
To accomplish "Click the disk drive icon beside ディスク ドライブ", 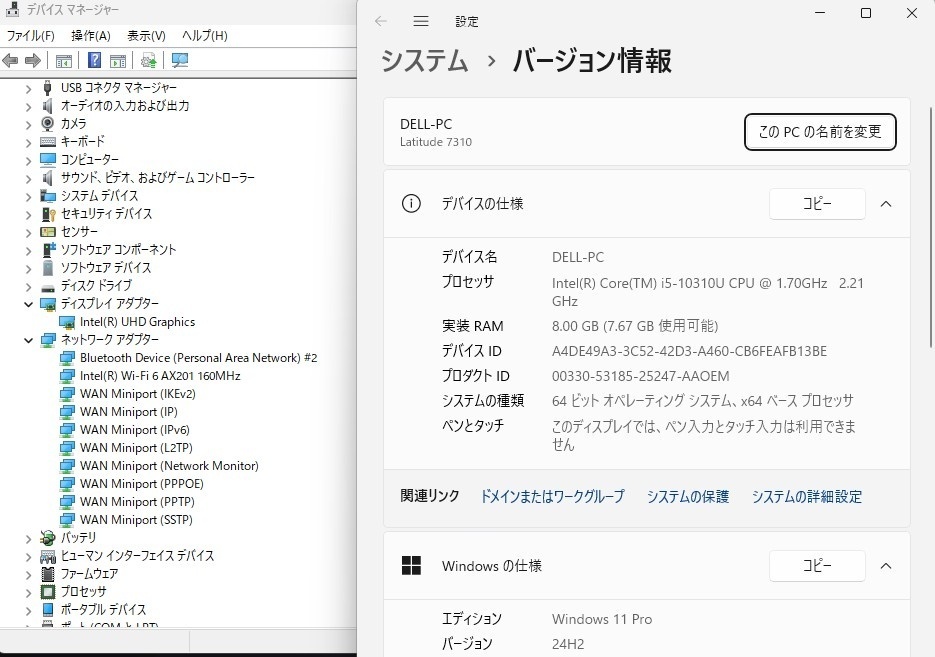I will pyautogui.click(x=48, y=287).
